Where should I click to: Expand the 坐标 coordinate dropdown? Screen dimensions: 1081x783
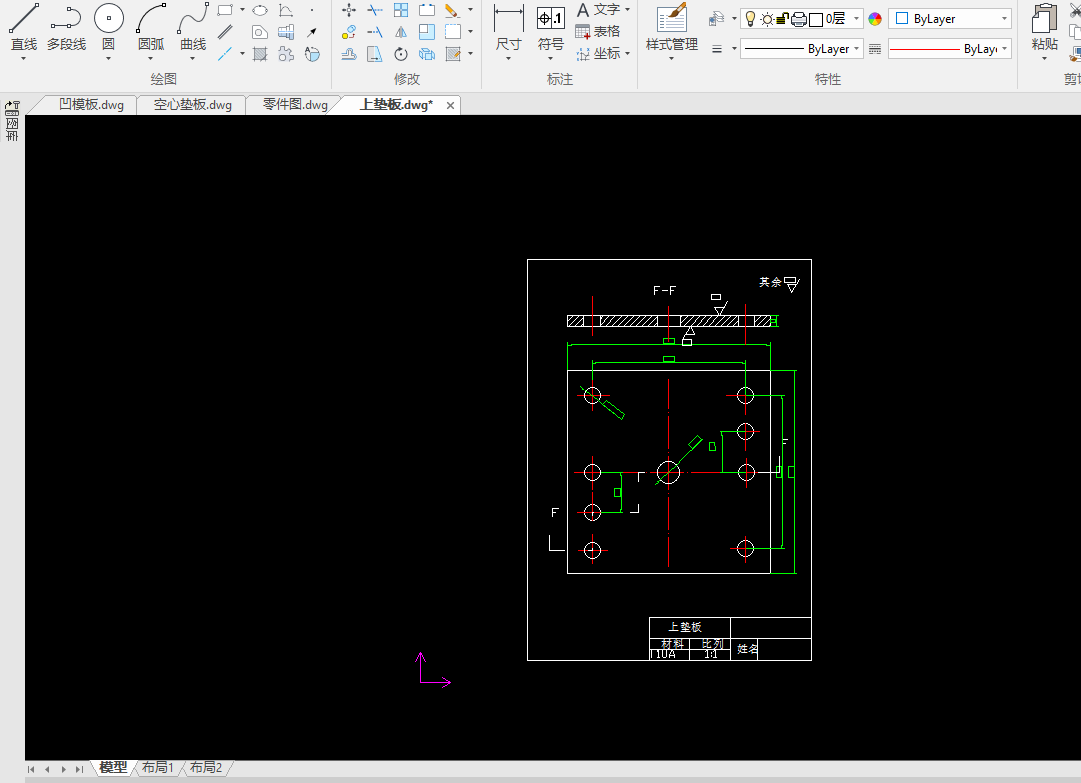pyautogui.click(x=627, y=53)
